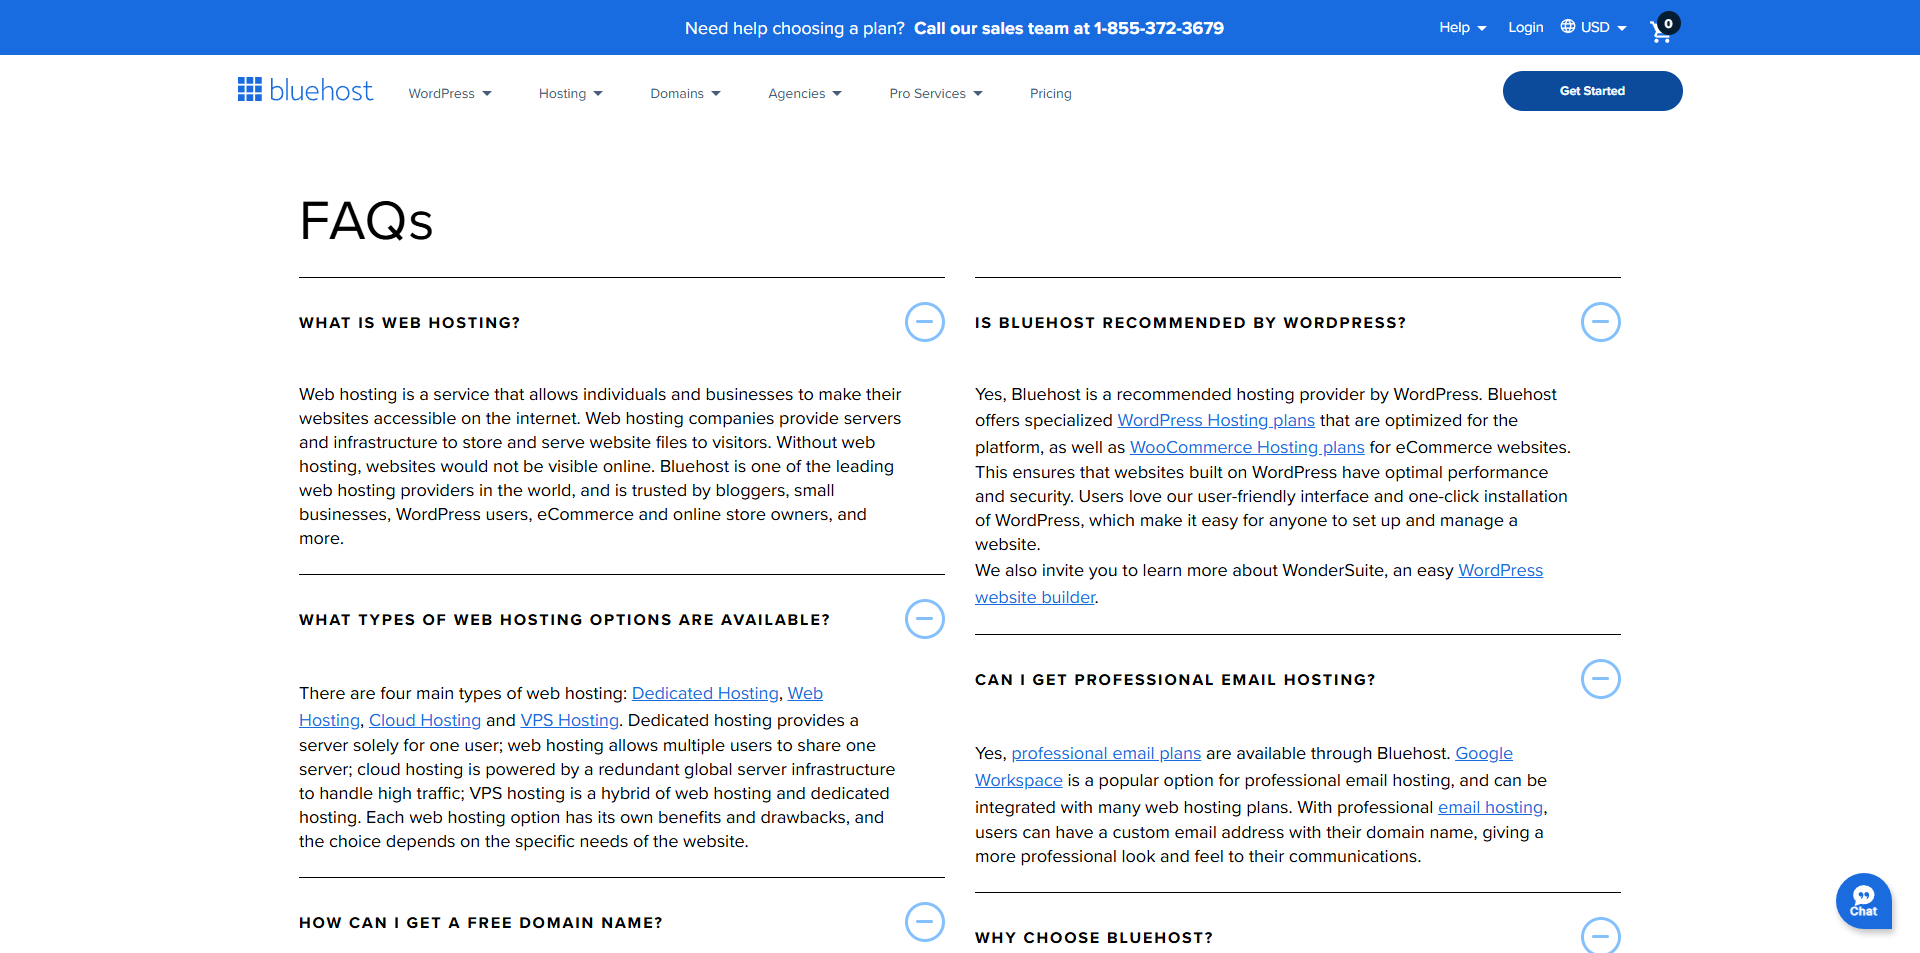
Task: Click the Bluehost logo
Action: (x=305, y=90)
